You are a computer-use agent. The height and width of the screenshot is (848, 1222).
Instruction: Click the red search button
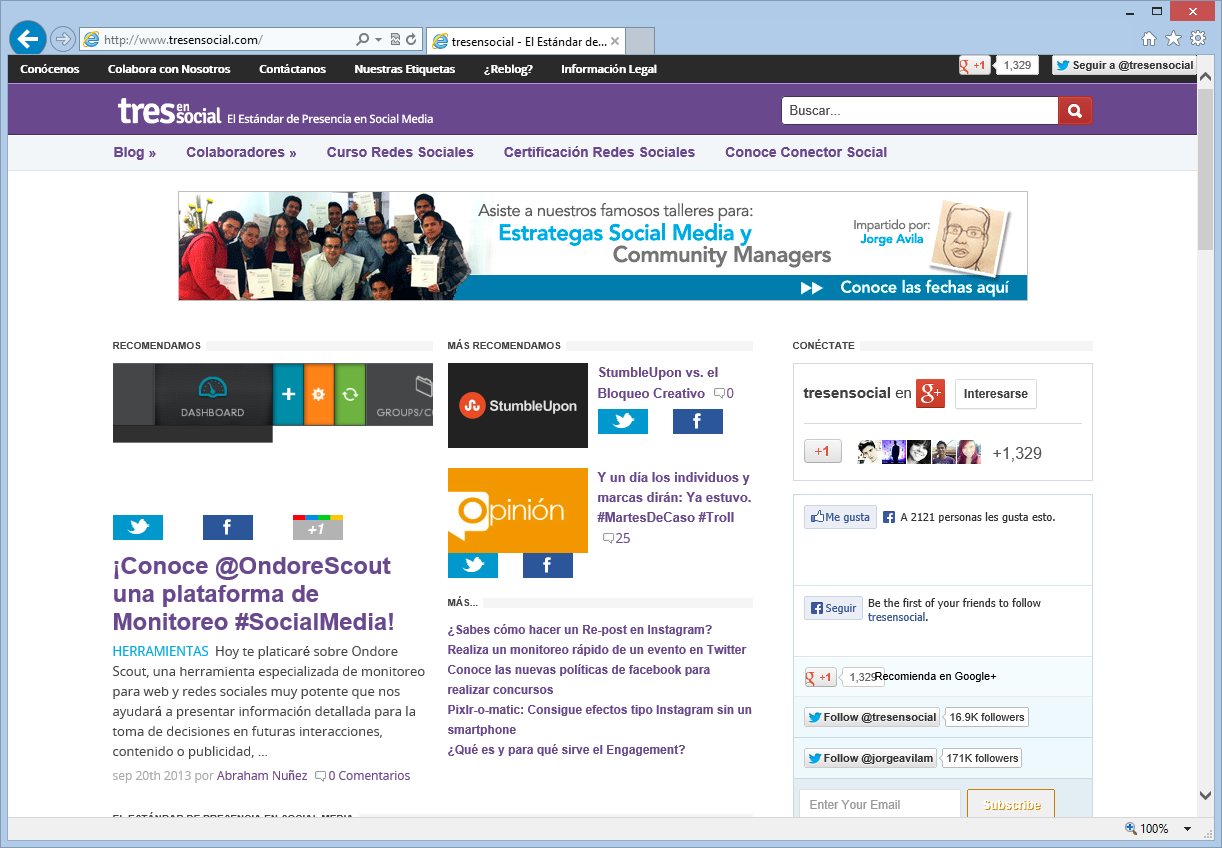click(x=1075, y=111)
